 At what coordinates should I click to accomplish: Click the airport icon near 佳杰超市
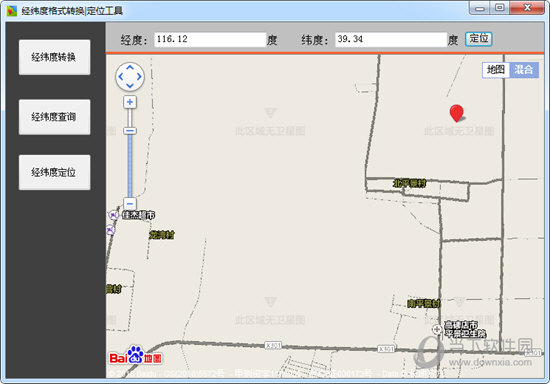click(x=113, y=215)
